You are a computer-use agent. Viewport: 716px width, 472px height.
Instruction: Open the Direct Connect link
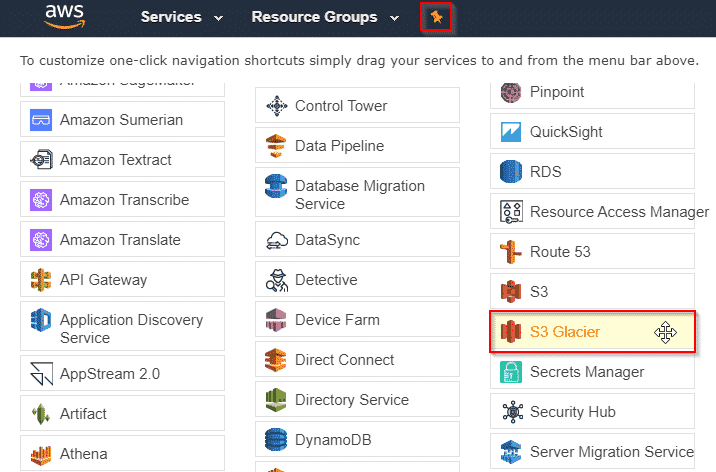(345, 360)
